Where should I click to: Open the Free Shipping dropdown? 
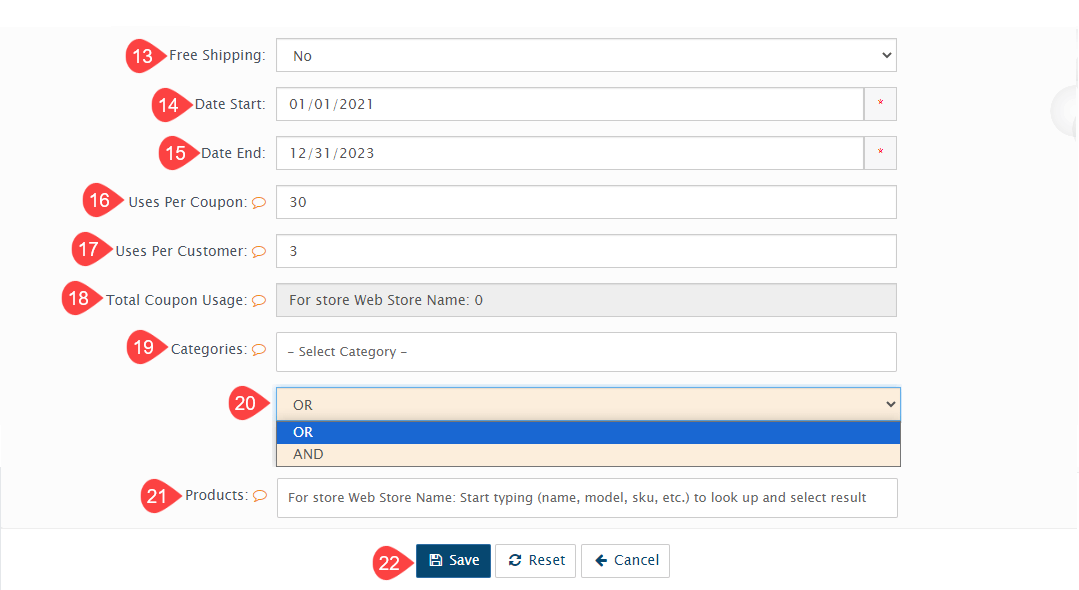click(586, 56)
